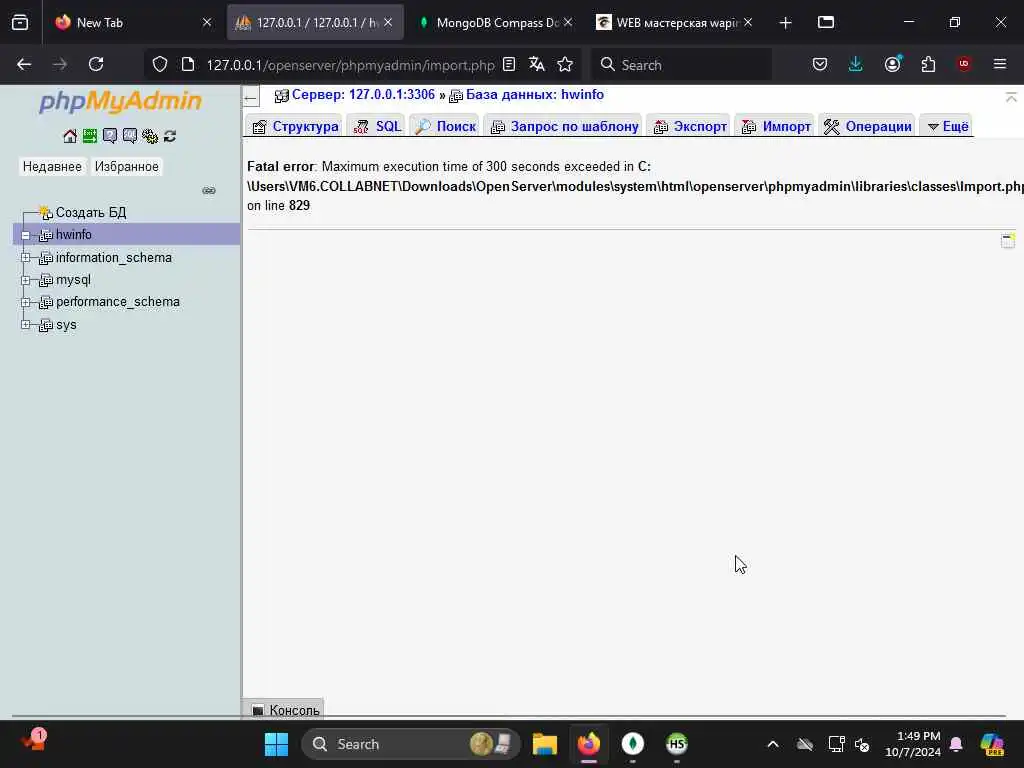
Task: Switch to WEB мастерская browser tab
Action: 676,22
